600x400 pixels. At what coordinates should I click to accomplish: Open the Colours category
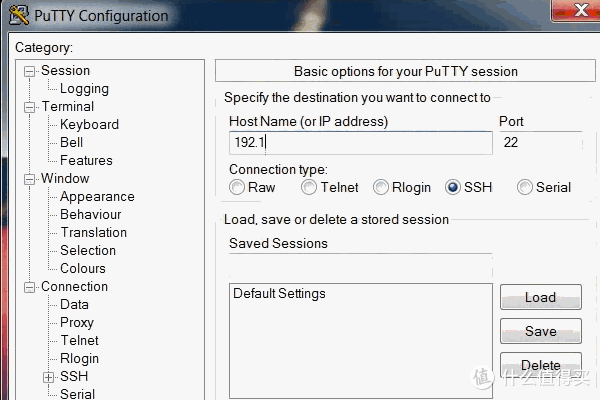coord(83,268)
